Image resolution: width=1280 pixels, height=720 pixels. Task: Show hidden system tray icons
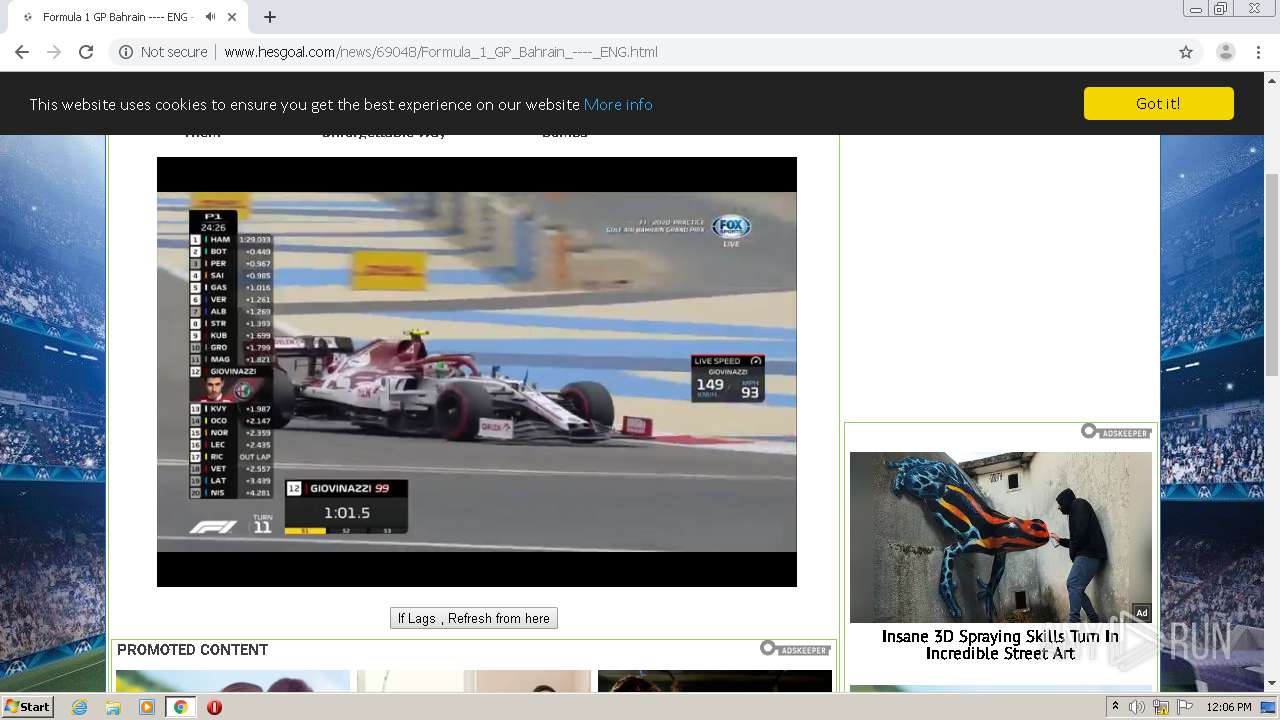pyautogui.click(x=1115, y=707)
